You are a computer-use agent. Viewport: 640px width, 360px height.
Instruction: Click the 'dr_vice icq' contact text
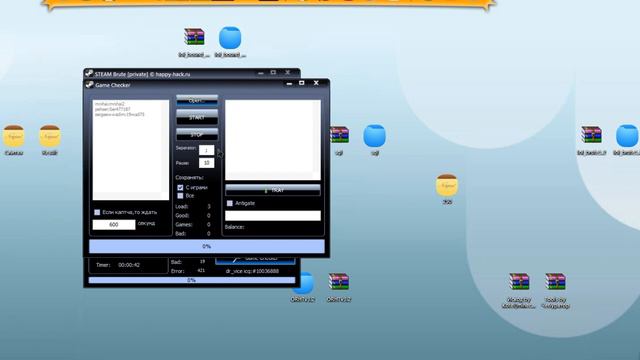252,271
